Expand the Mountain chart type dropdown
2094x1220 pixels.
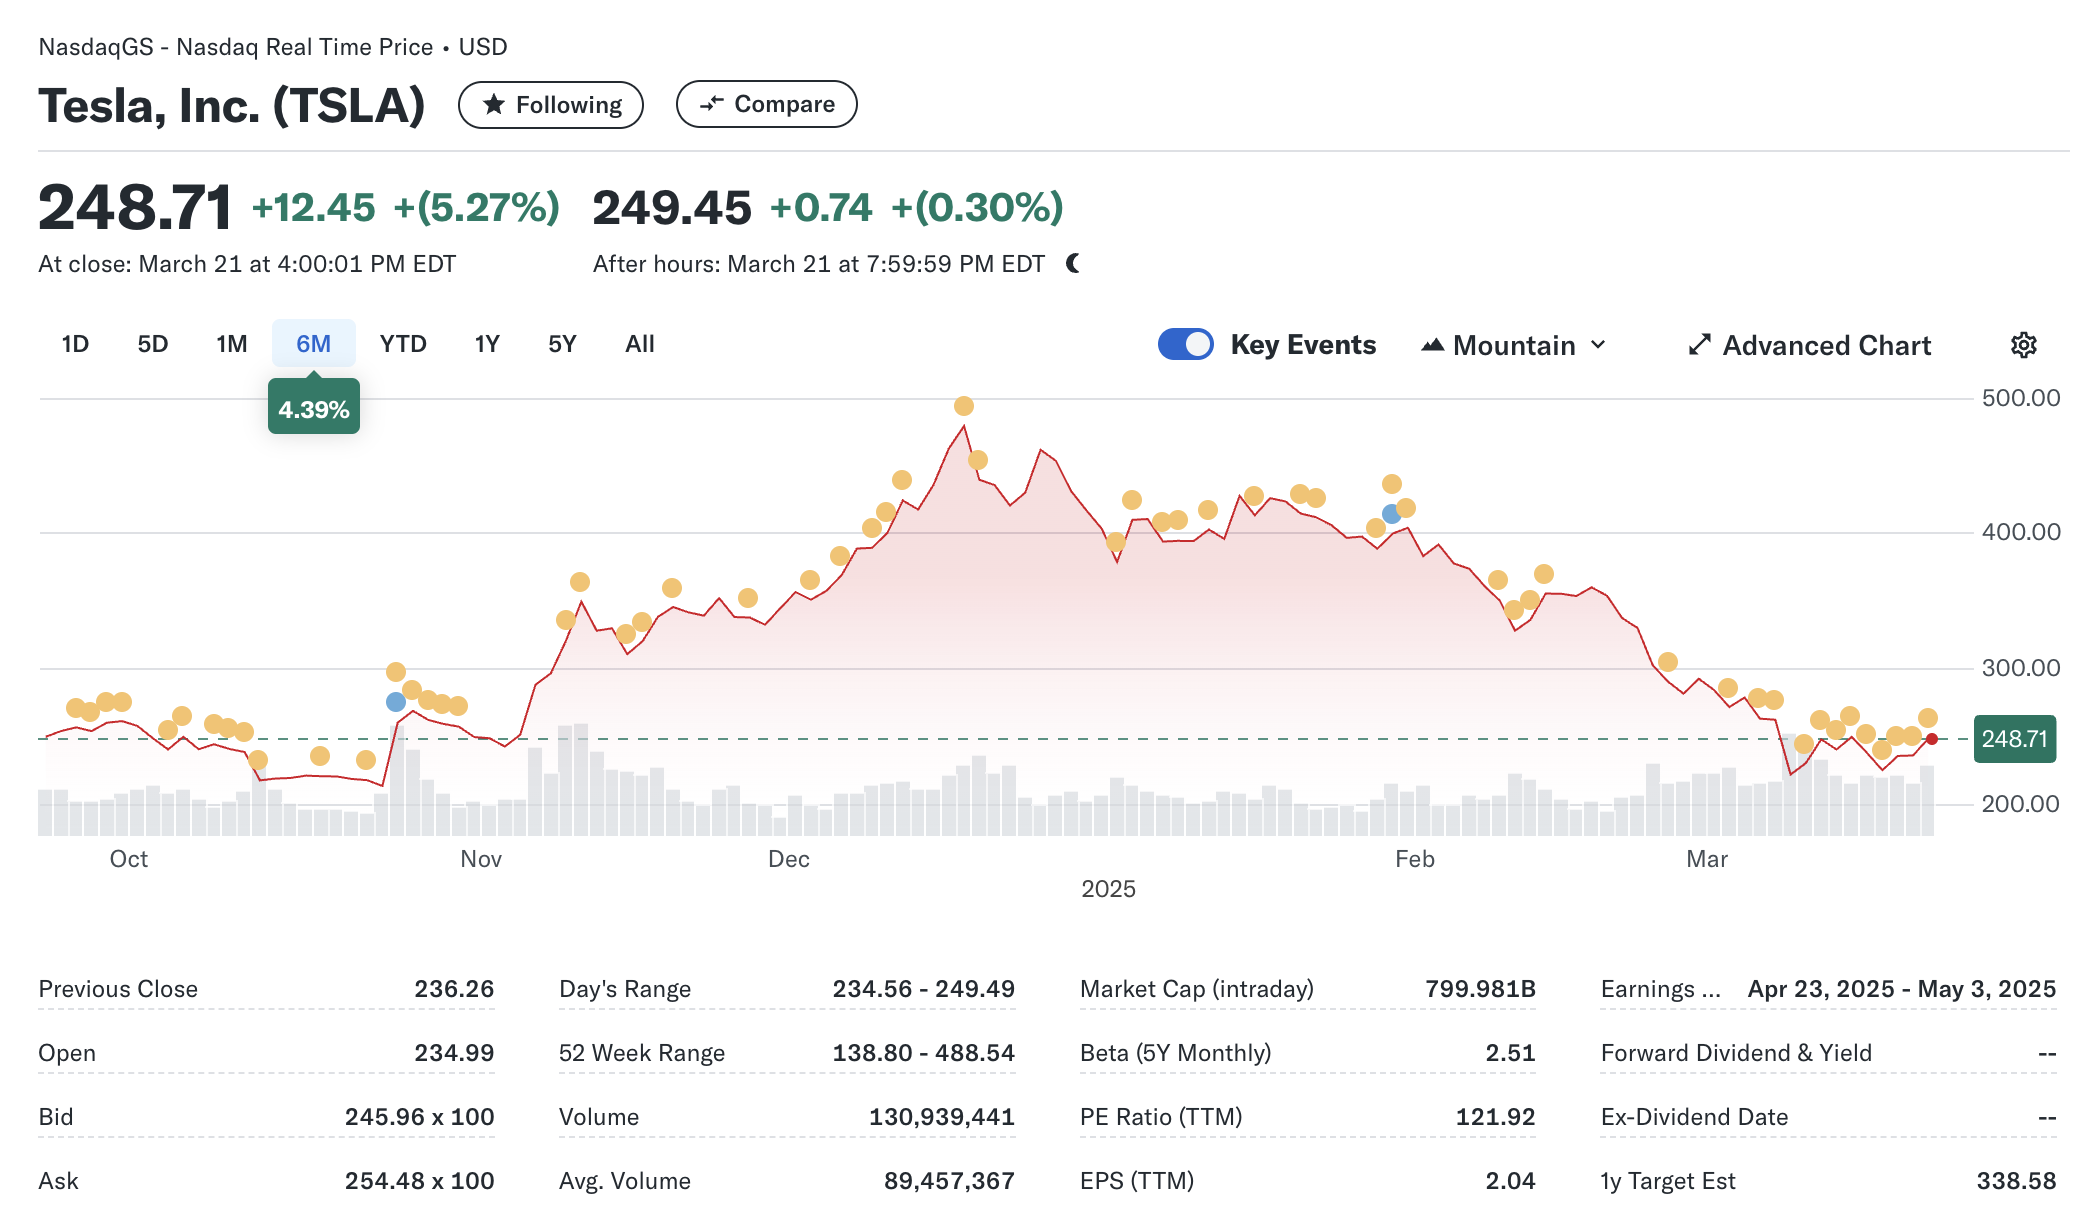pyautogui.click(x=1514, y=345)
